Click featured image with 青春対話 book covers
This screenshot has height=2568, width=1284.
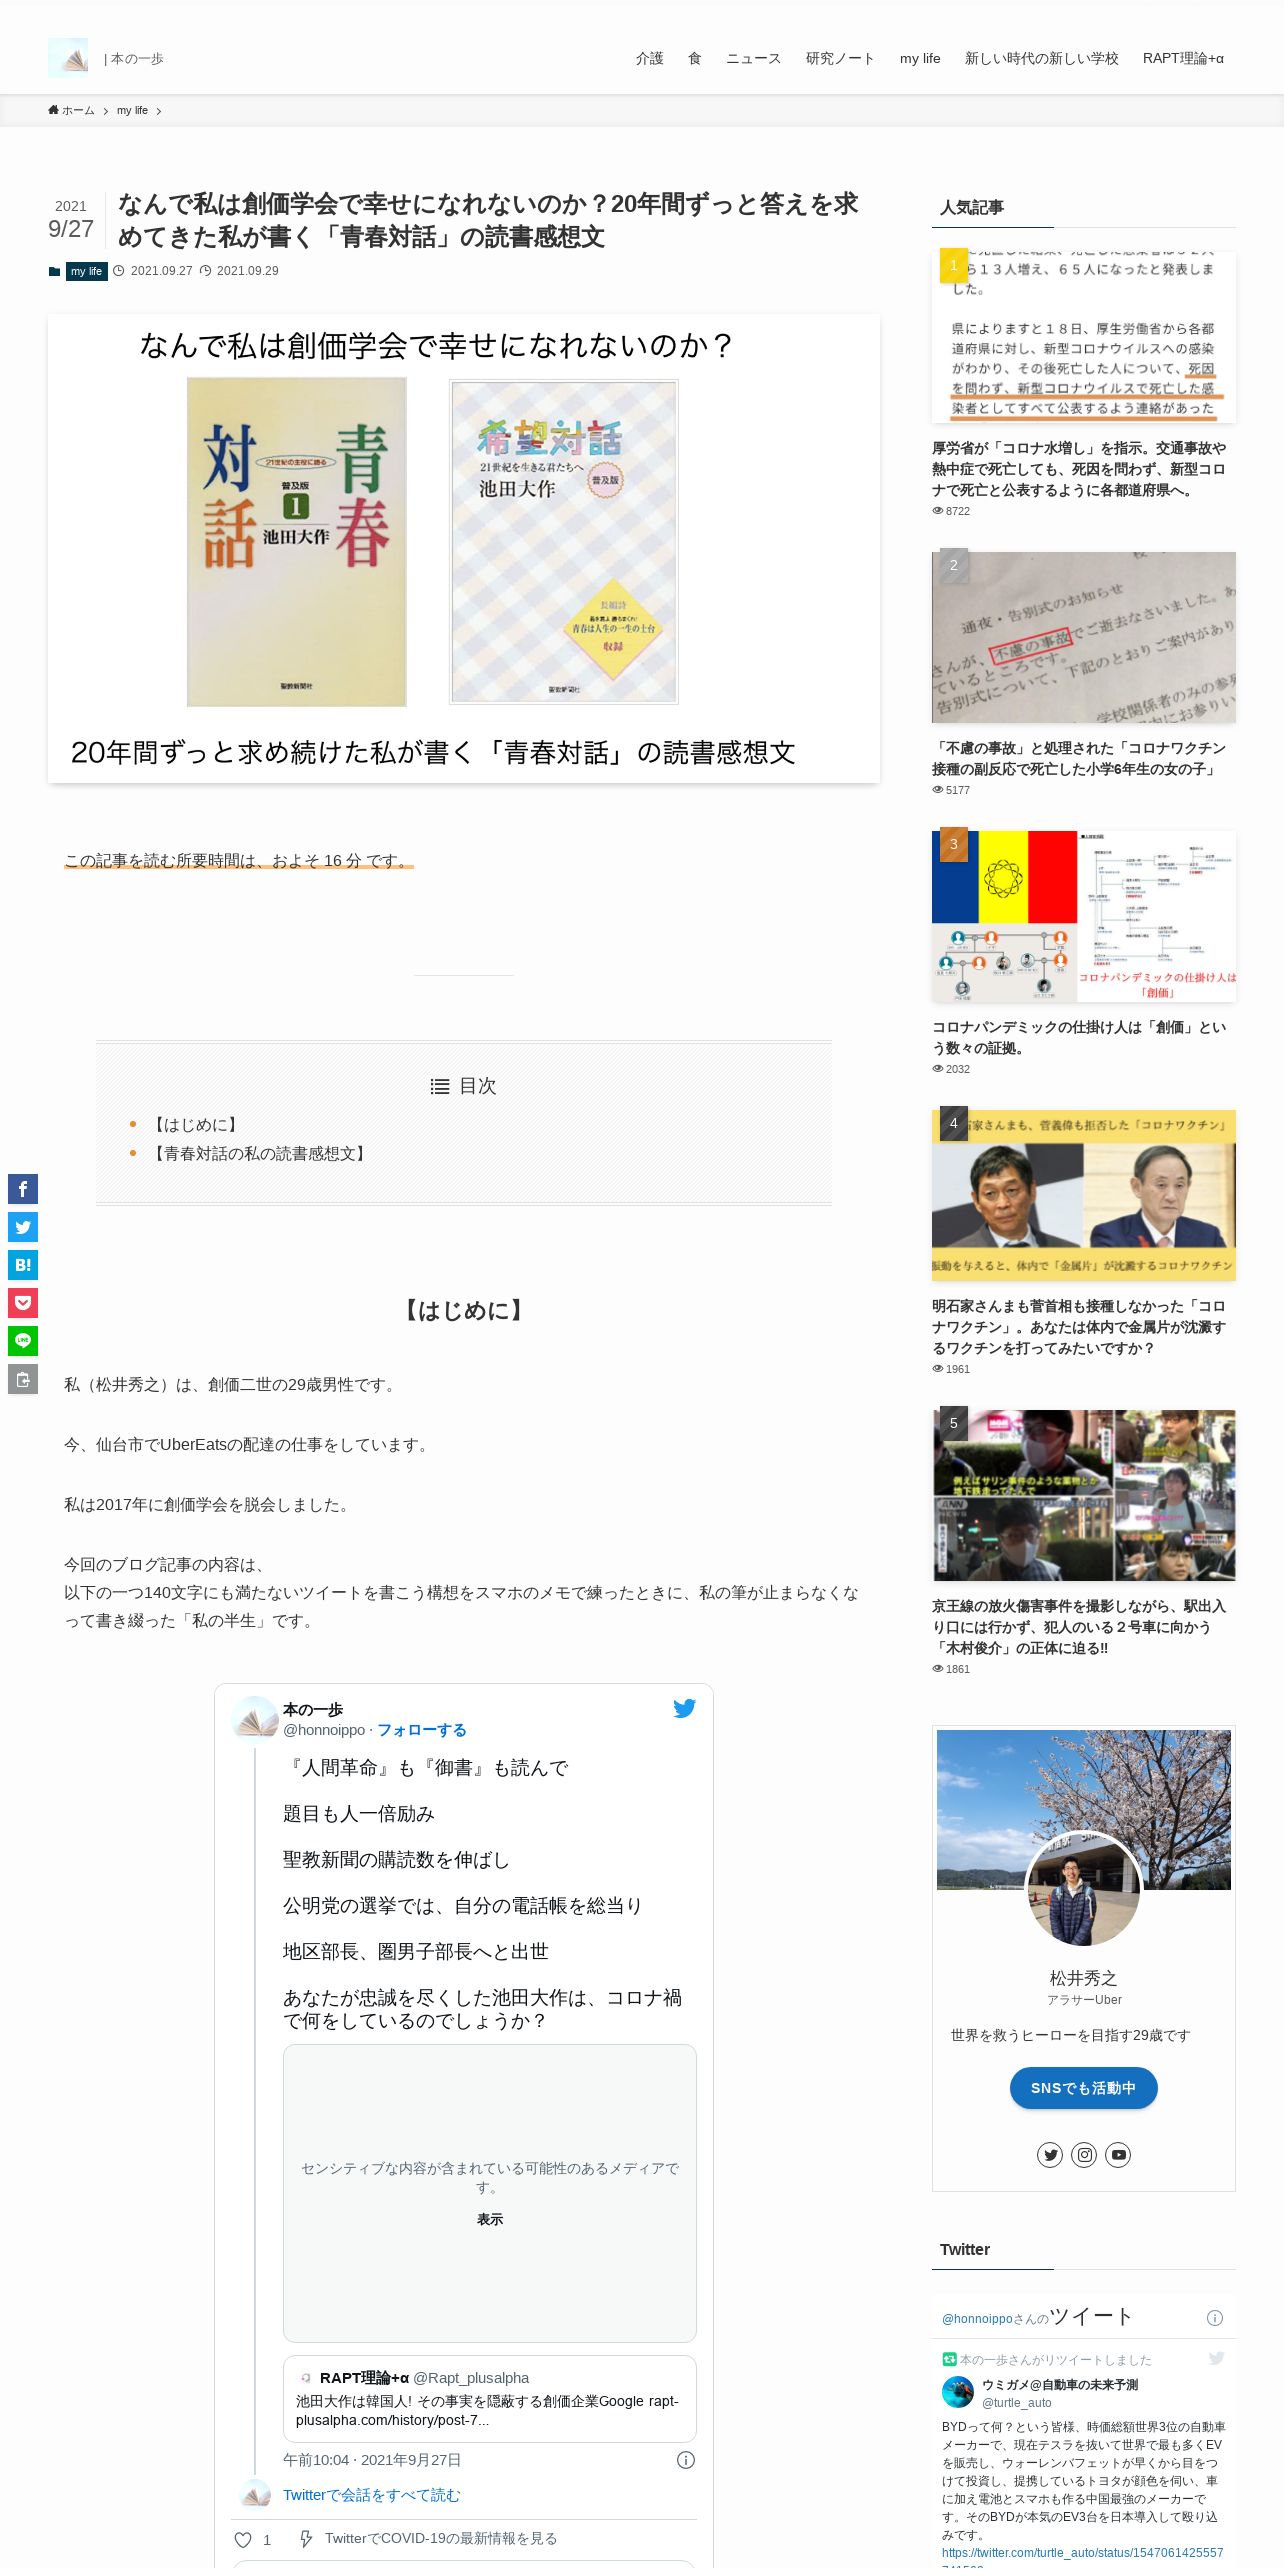click(x=464, y=548)
